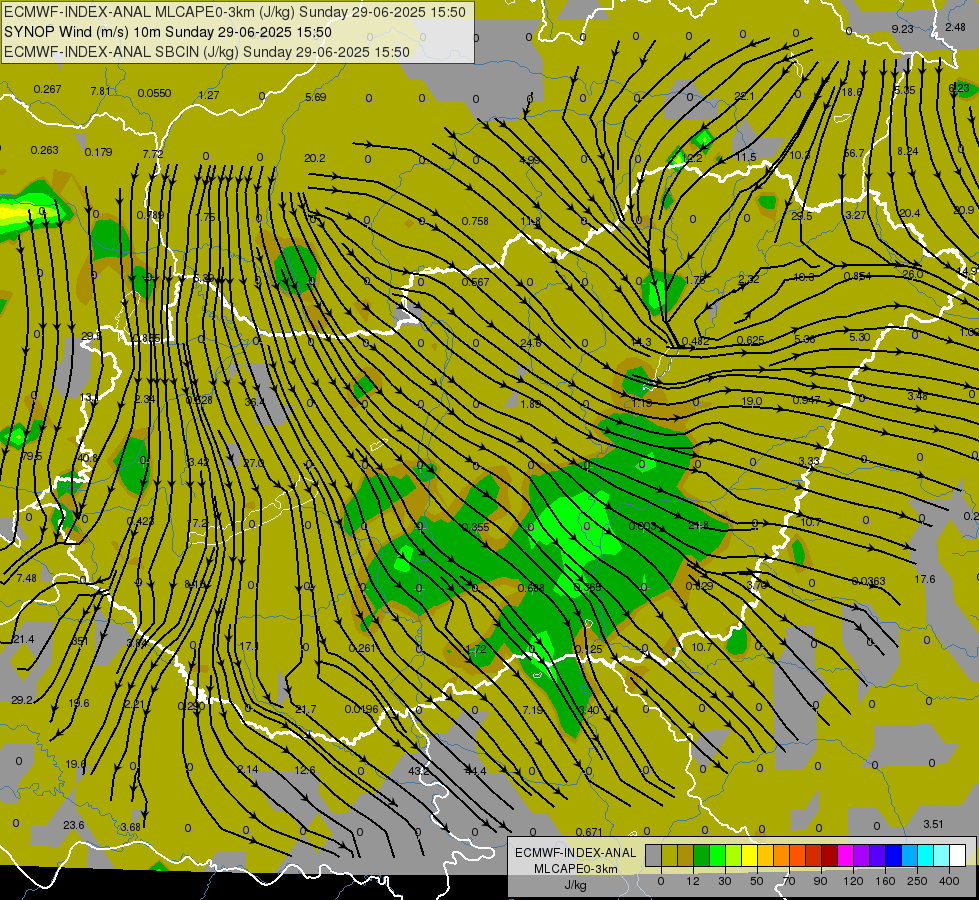The image size is (979, 900).
Task: Click the MLCAPE0-3km title line at top
Action: coord(235,12)
